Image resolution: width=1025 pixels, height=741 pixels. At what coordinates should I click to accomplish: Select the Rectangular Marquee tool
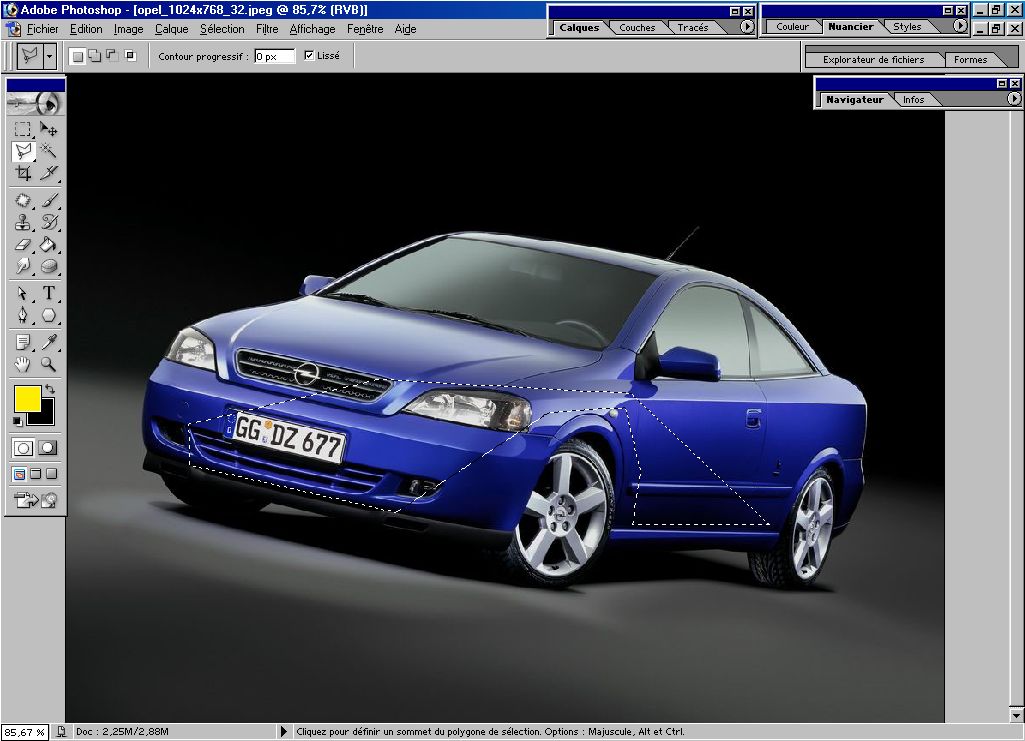23,129
